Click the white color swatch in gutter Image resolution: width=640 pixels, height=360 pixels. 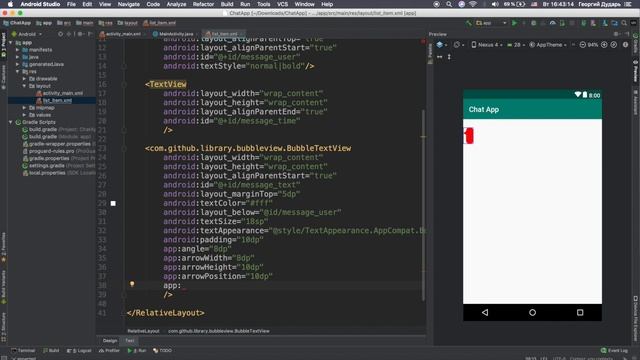(x=113, y=203)
